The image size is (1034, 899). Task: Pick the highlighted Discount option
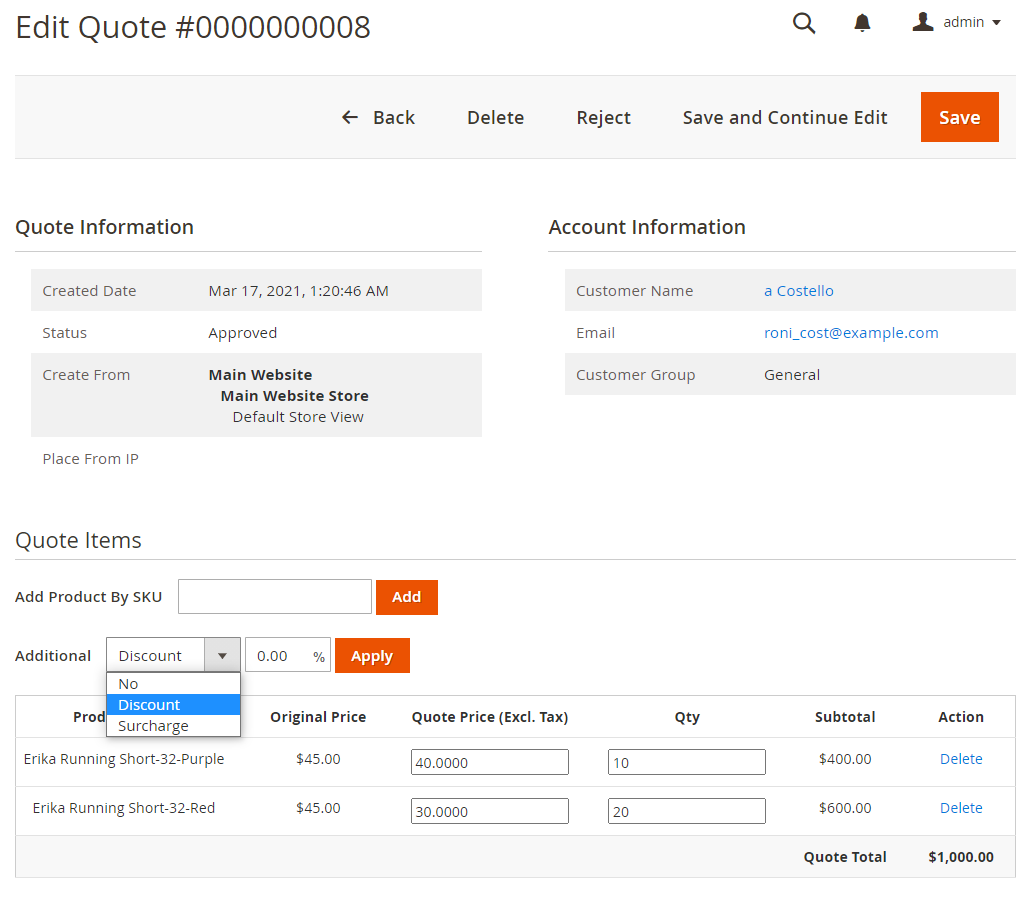pyautogui.click(x=149, y=705)
